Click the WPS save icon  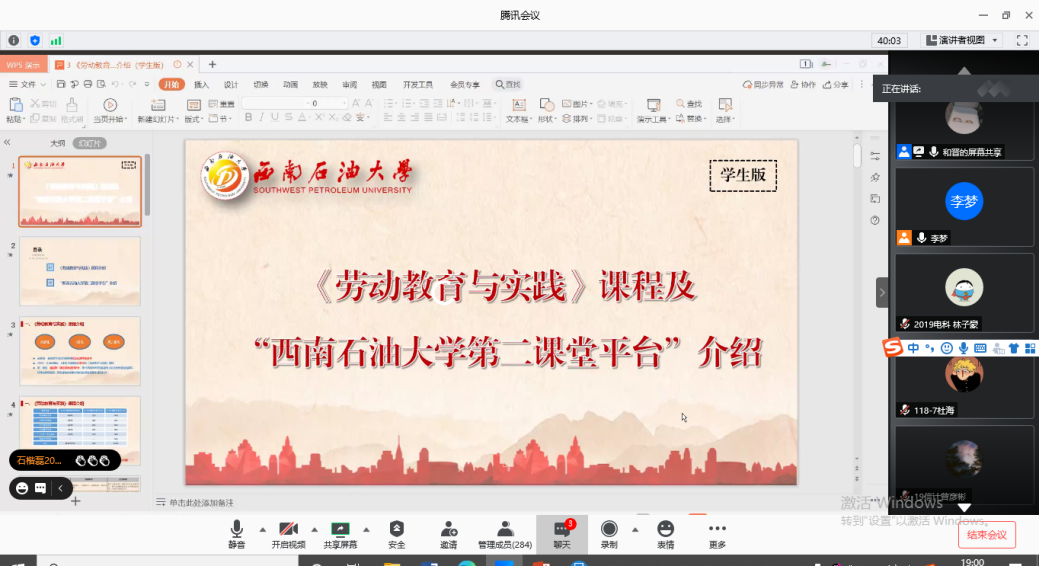(60, 84)
